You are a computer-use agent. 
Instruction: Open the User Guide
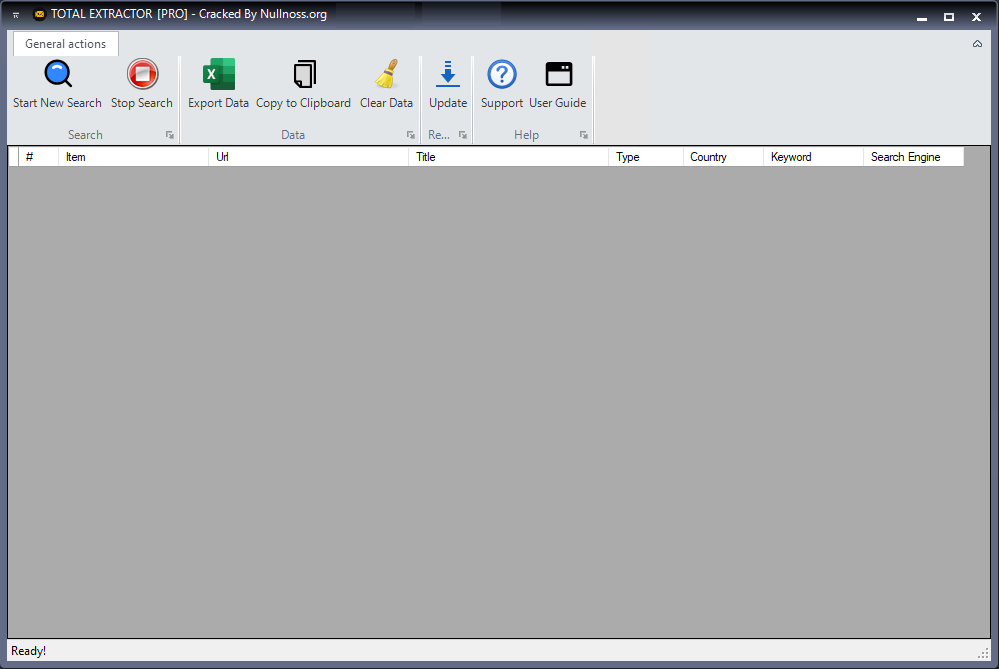pos(557,84)
